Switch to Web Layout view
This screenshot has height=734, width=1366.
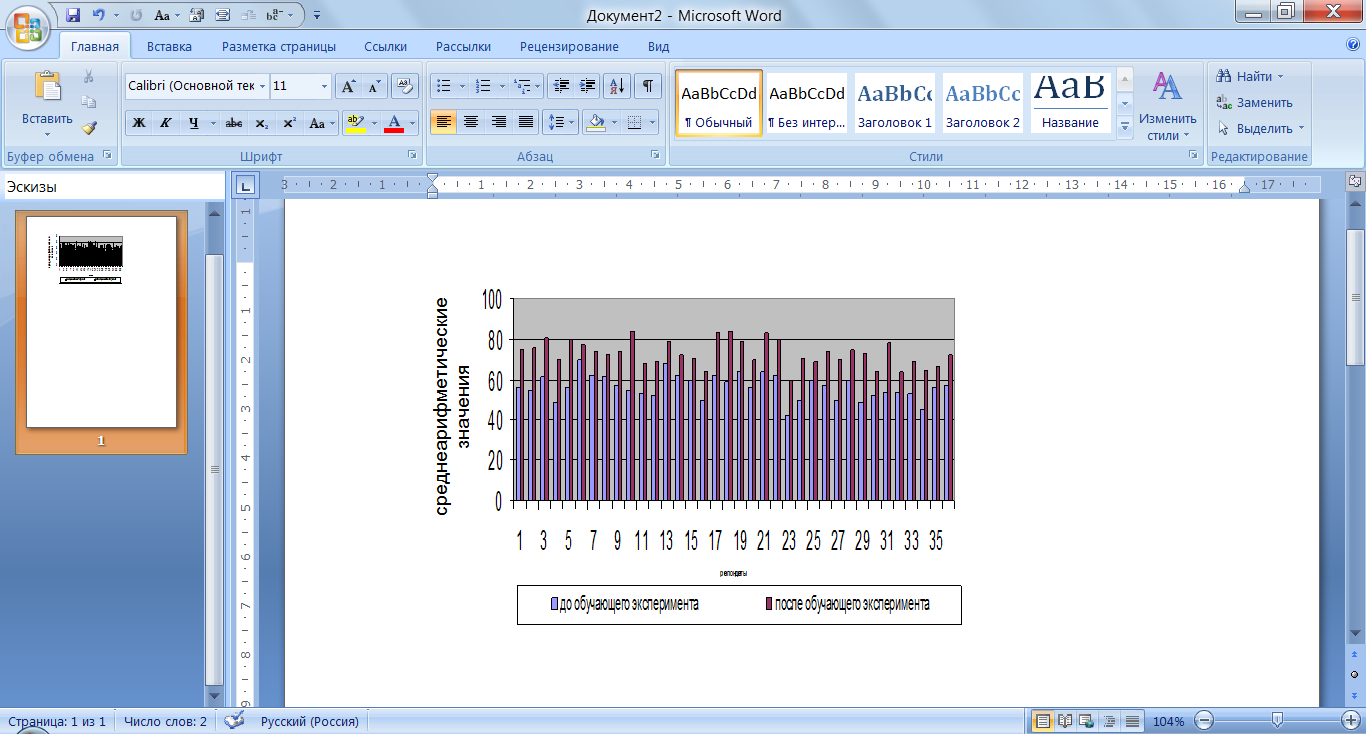point(1087,721)
